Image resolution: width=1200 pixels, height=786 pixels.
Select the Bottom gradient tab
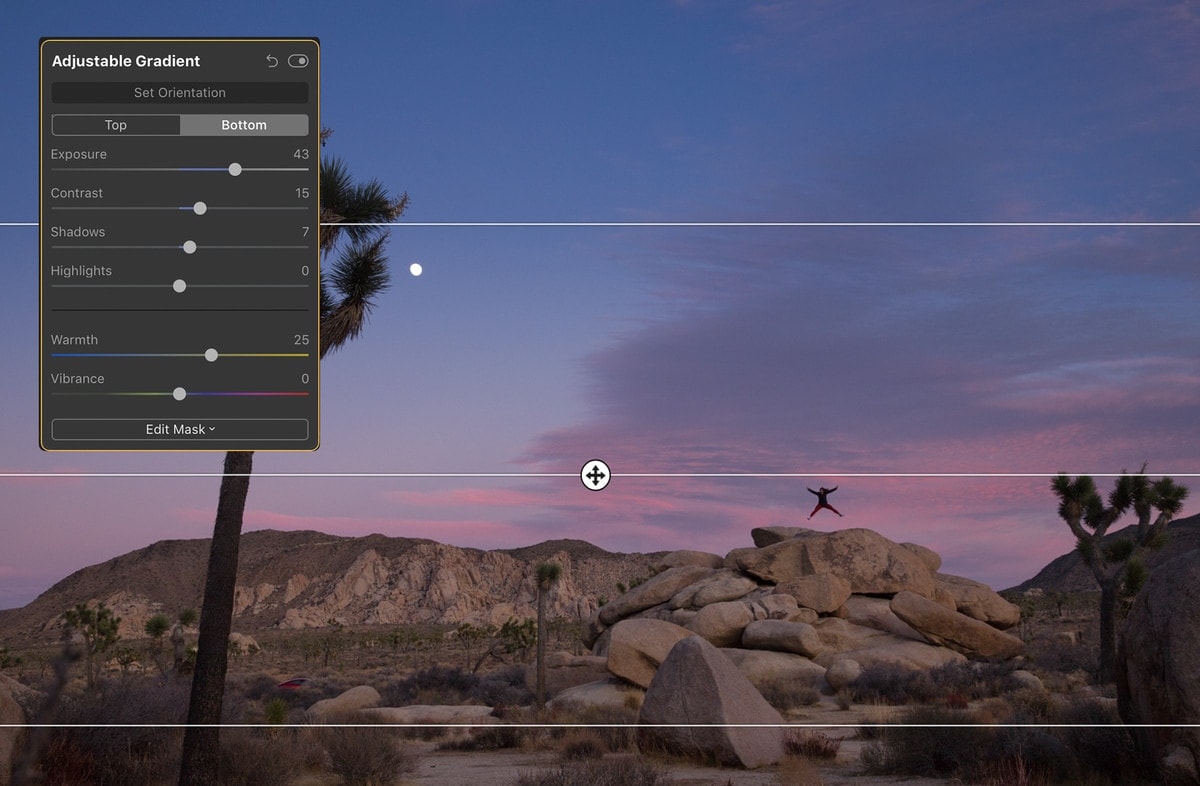[x=244, y=125]
